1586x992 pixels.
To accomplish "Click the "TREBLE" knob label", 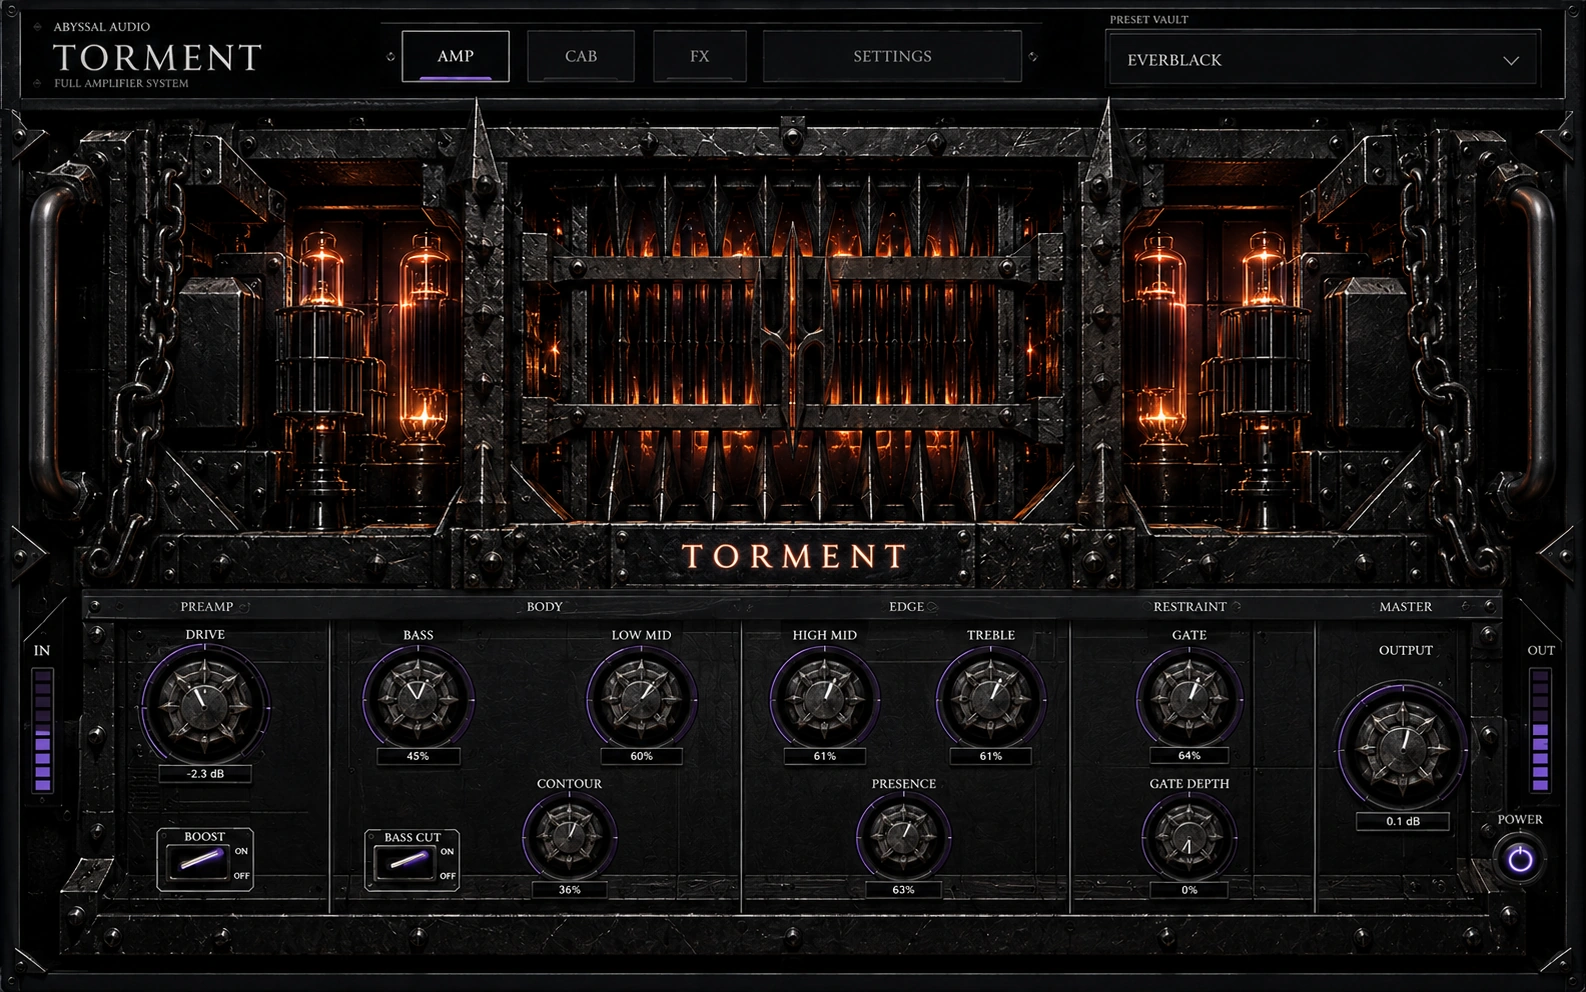I will [x=990, y=635].
